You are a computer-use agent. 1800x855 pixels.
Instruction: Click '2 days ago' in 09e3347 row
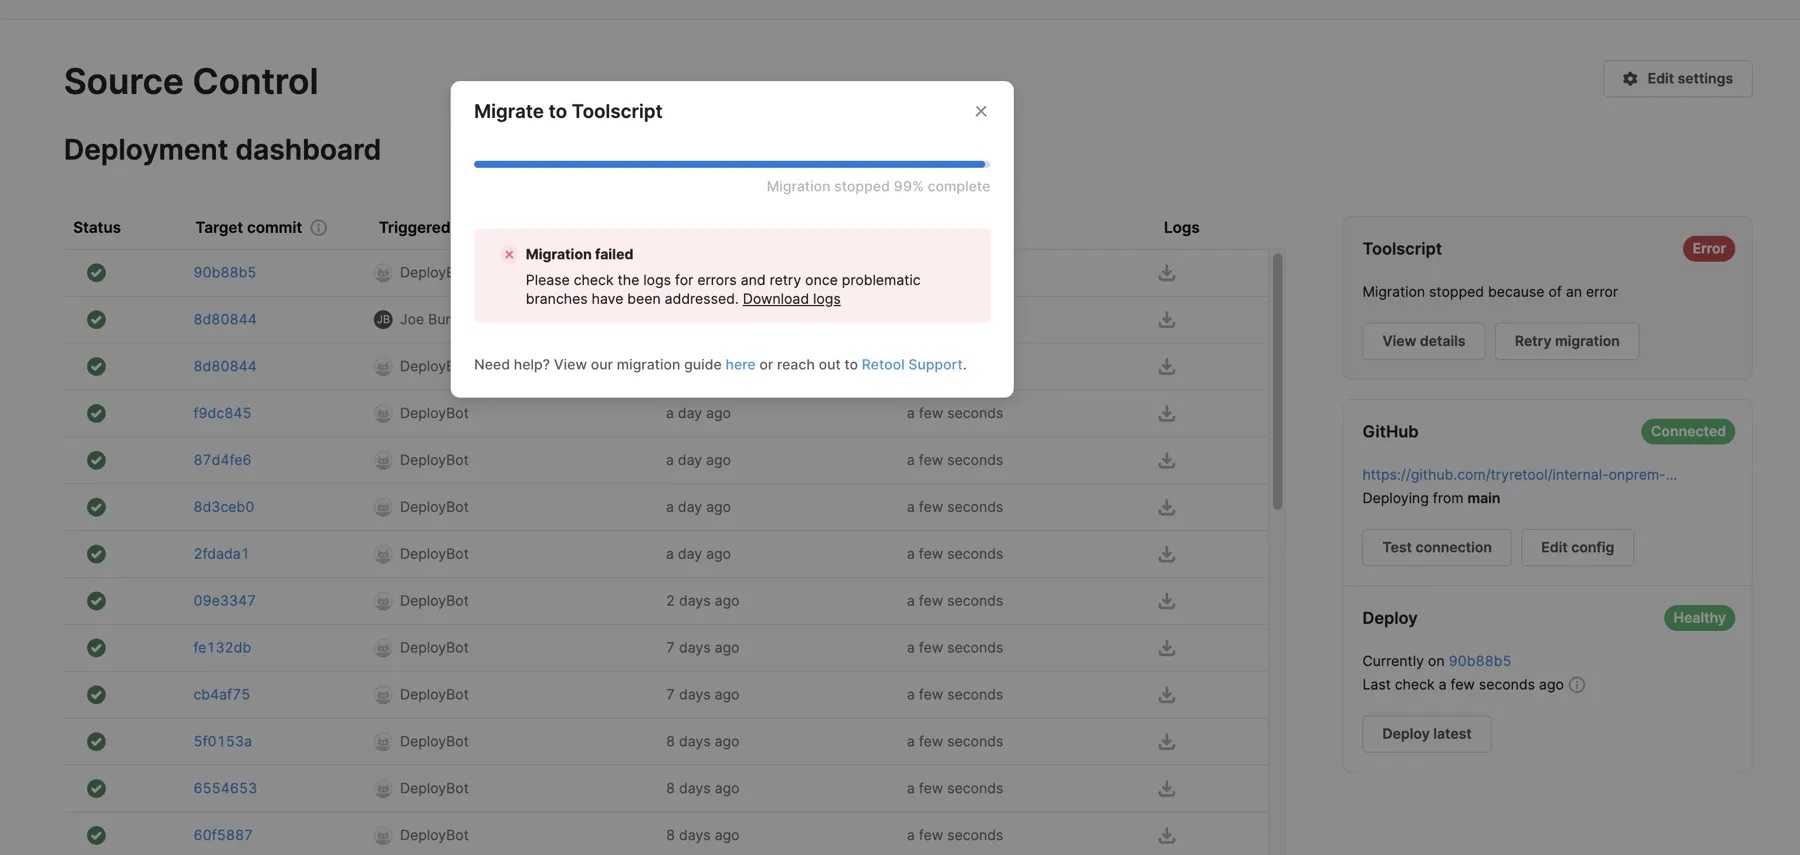tap(702, 601)
